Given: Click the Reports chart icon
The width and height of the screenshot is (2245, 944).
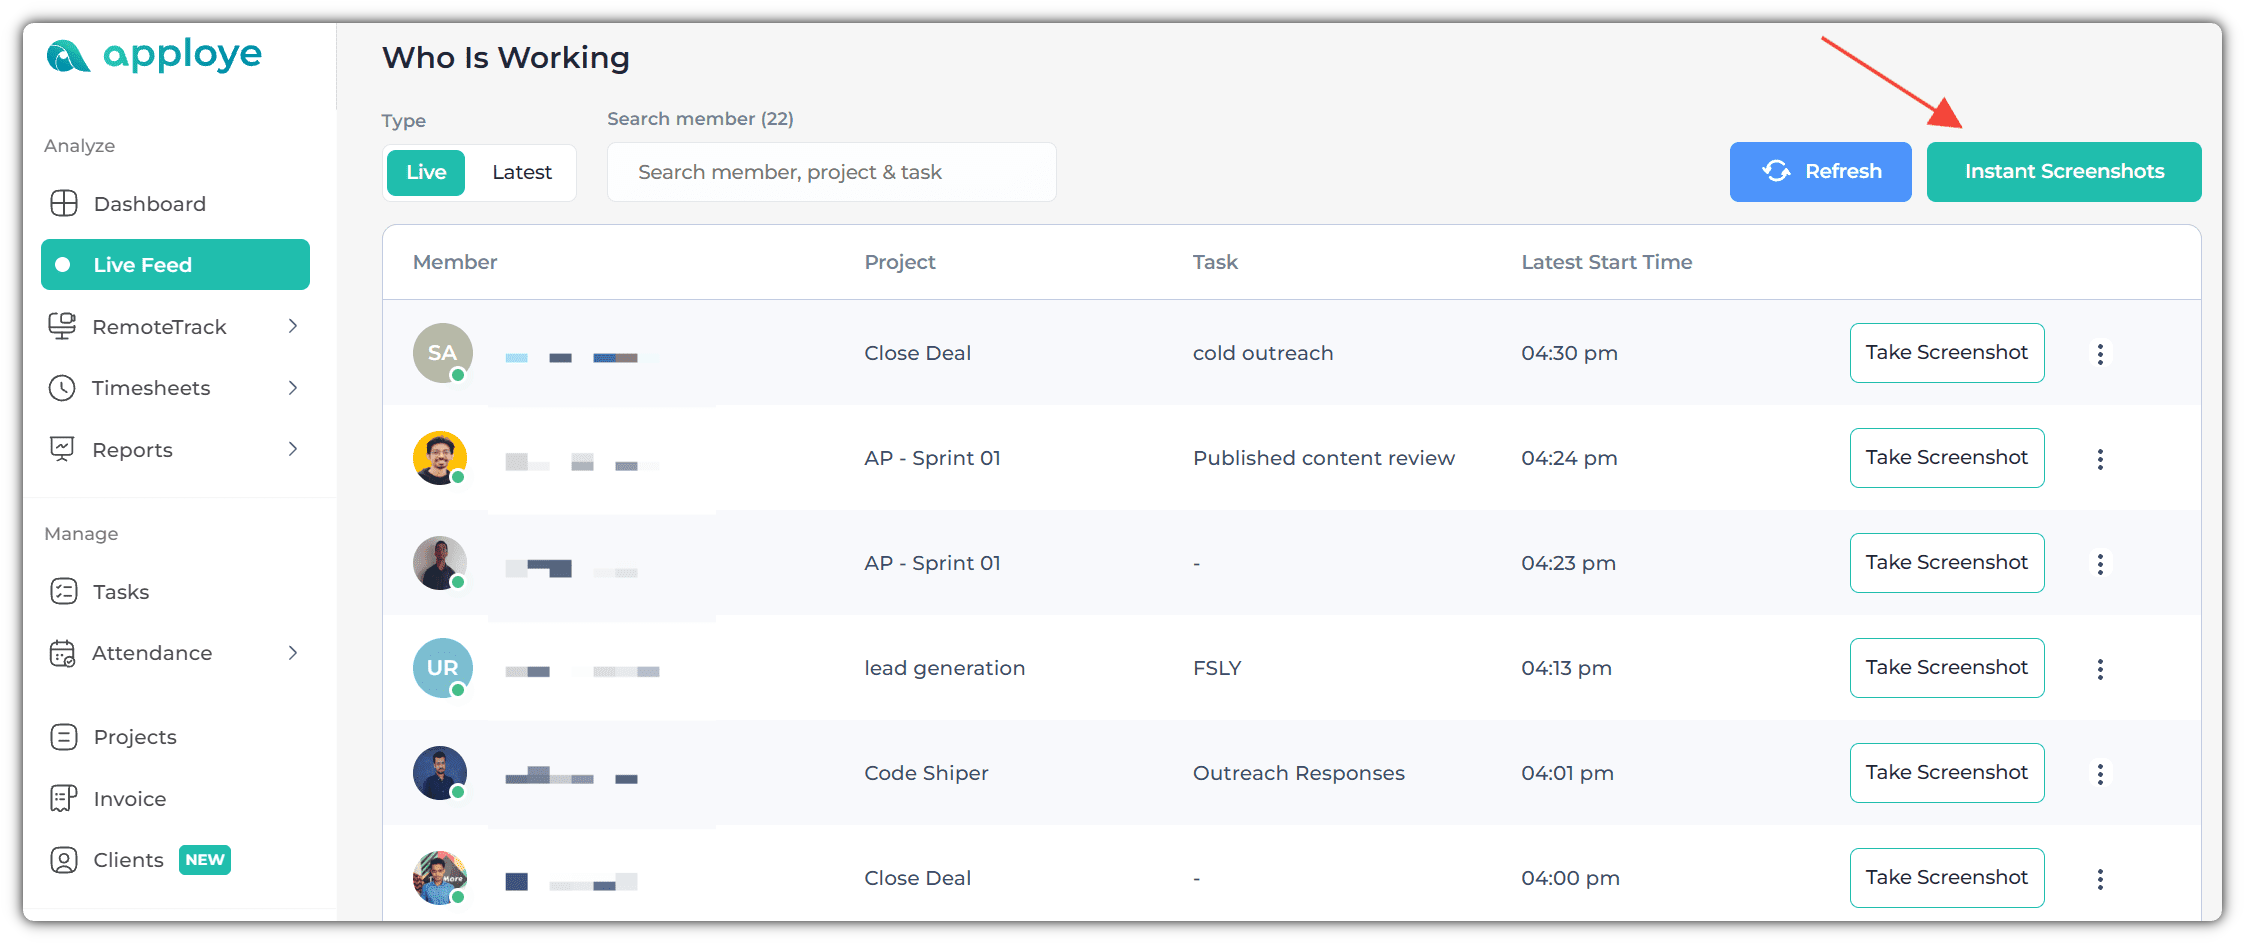Looking at the screenshot, I should pos(63,450).
